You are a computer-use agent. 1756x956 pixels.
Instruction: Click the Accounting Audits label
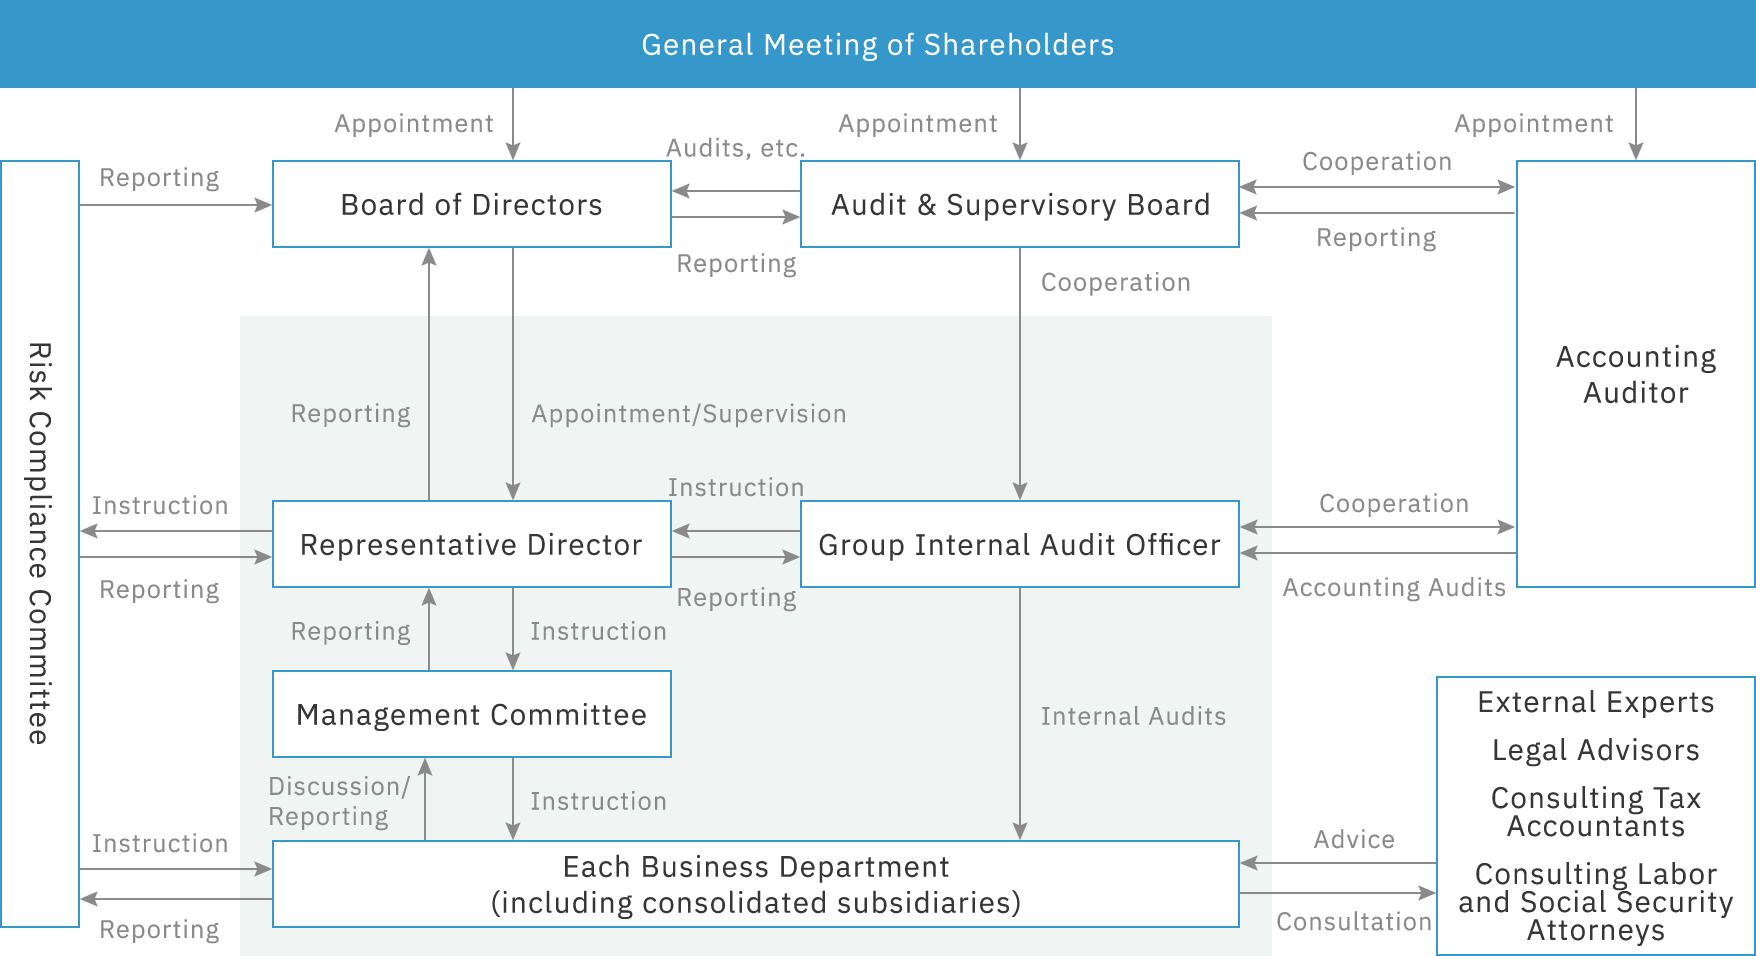(1394, 588)
